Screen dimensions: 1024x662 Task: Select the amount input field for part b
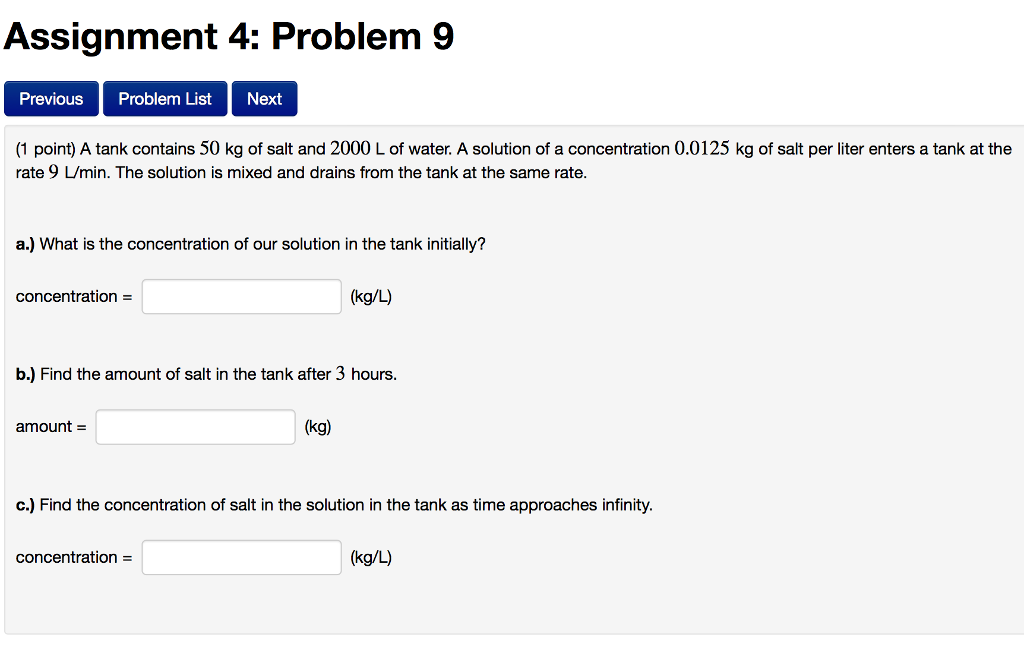point(195,426)
